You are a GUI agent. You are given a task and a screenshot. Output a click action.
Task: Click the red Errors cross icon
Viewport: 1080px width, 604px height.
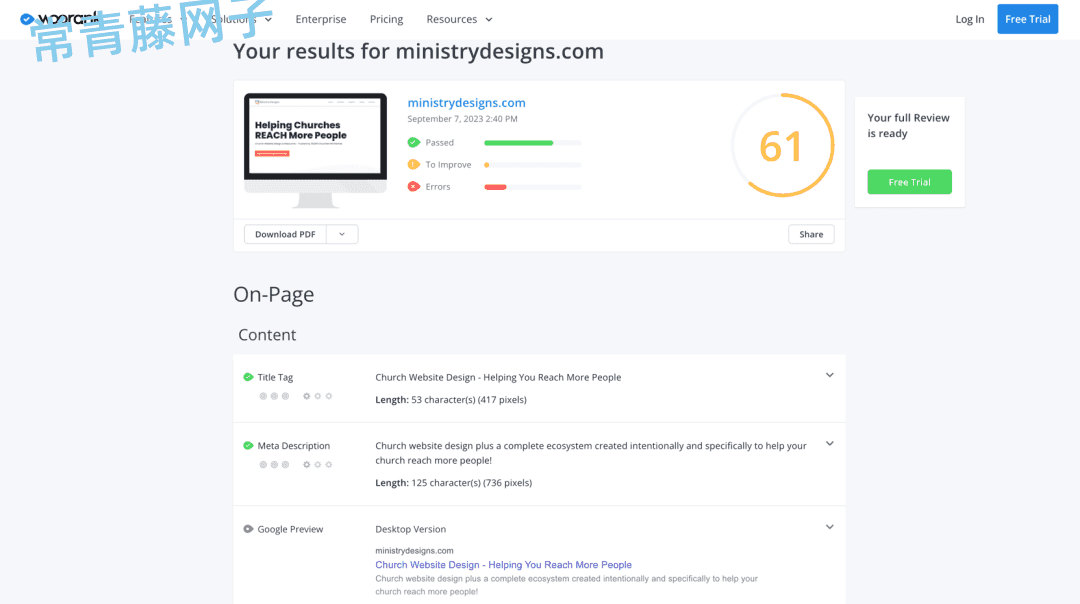point(413,187)
